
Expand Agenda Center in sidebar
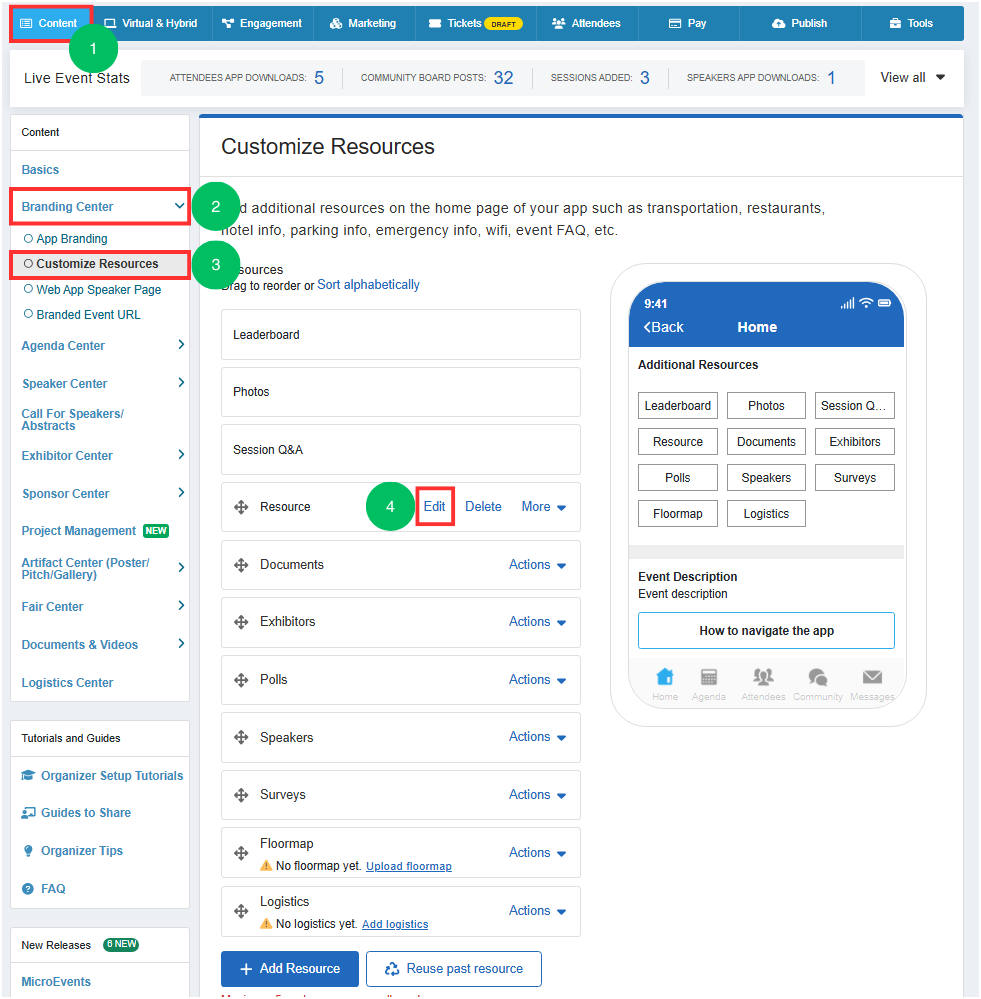(x=181, y=345)
